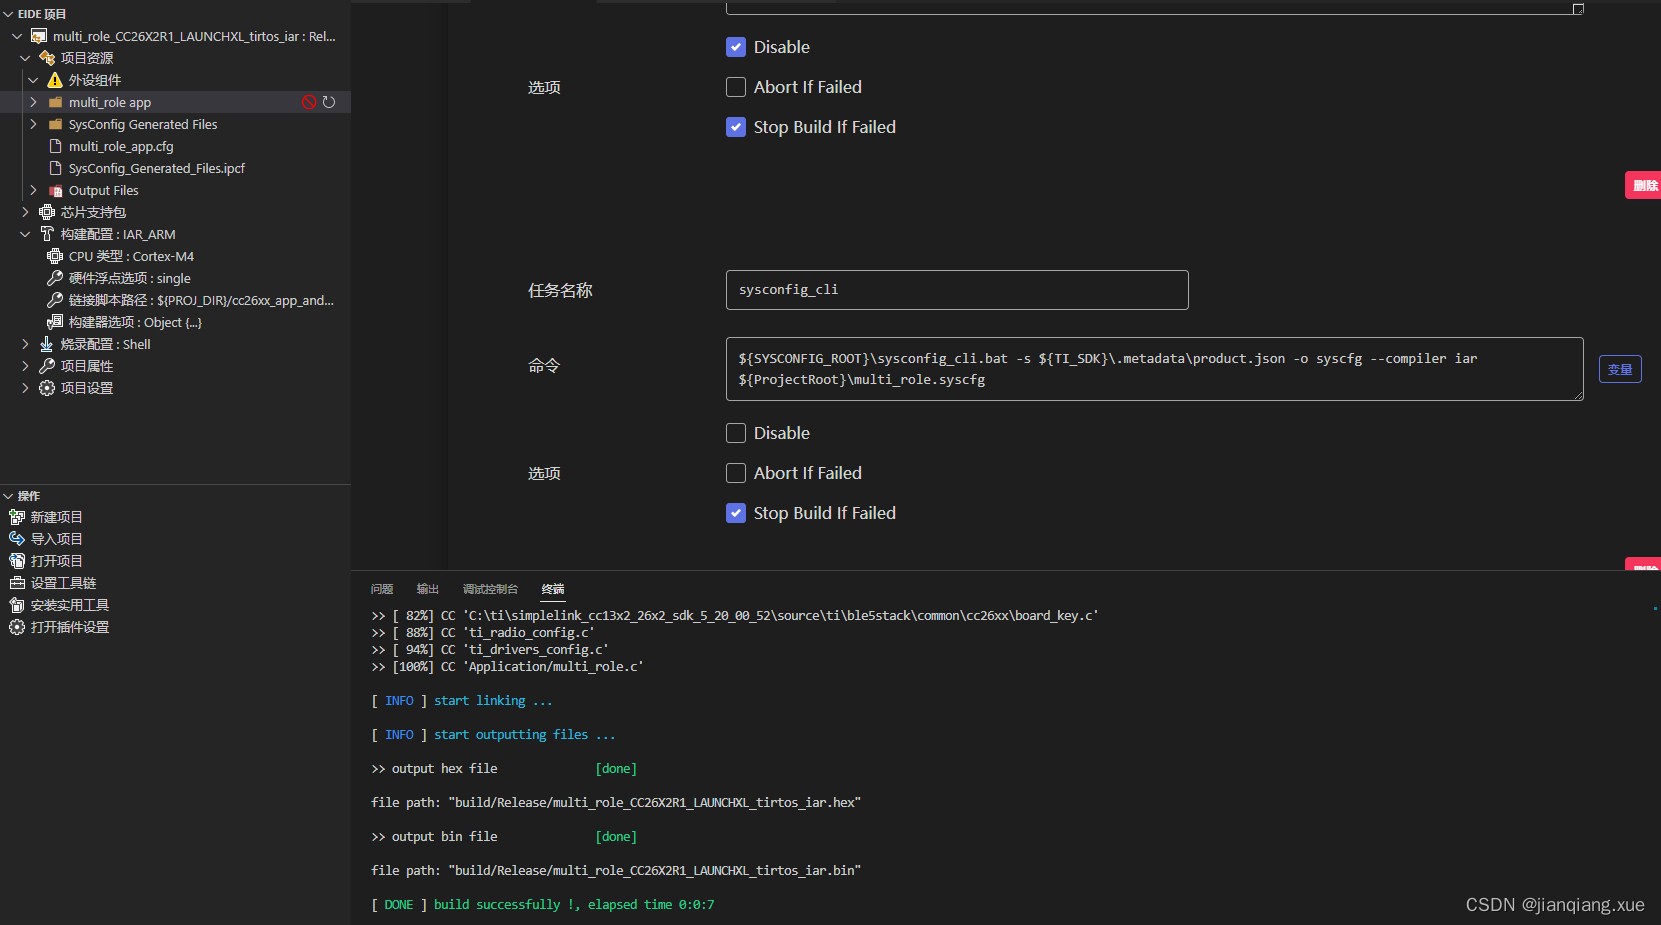Expand the Output Files node

(33, 190)
